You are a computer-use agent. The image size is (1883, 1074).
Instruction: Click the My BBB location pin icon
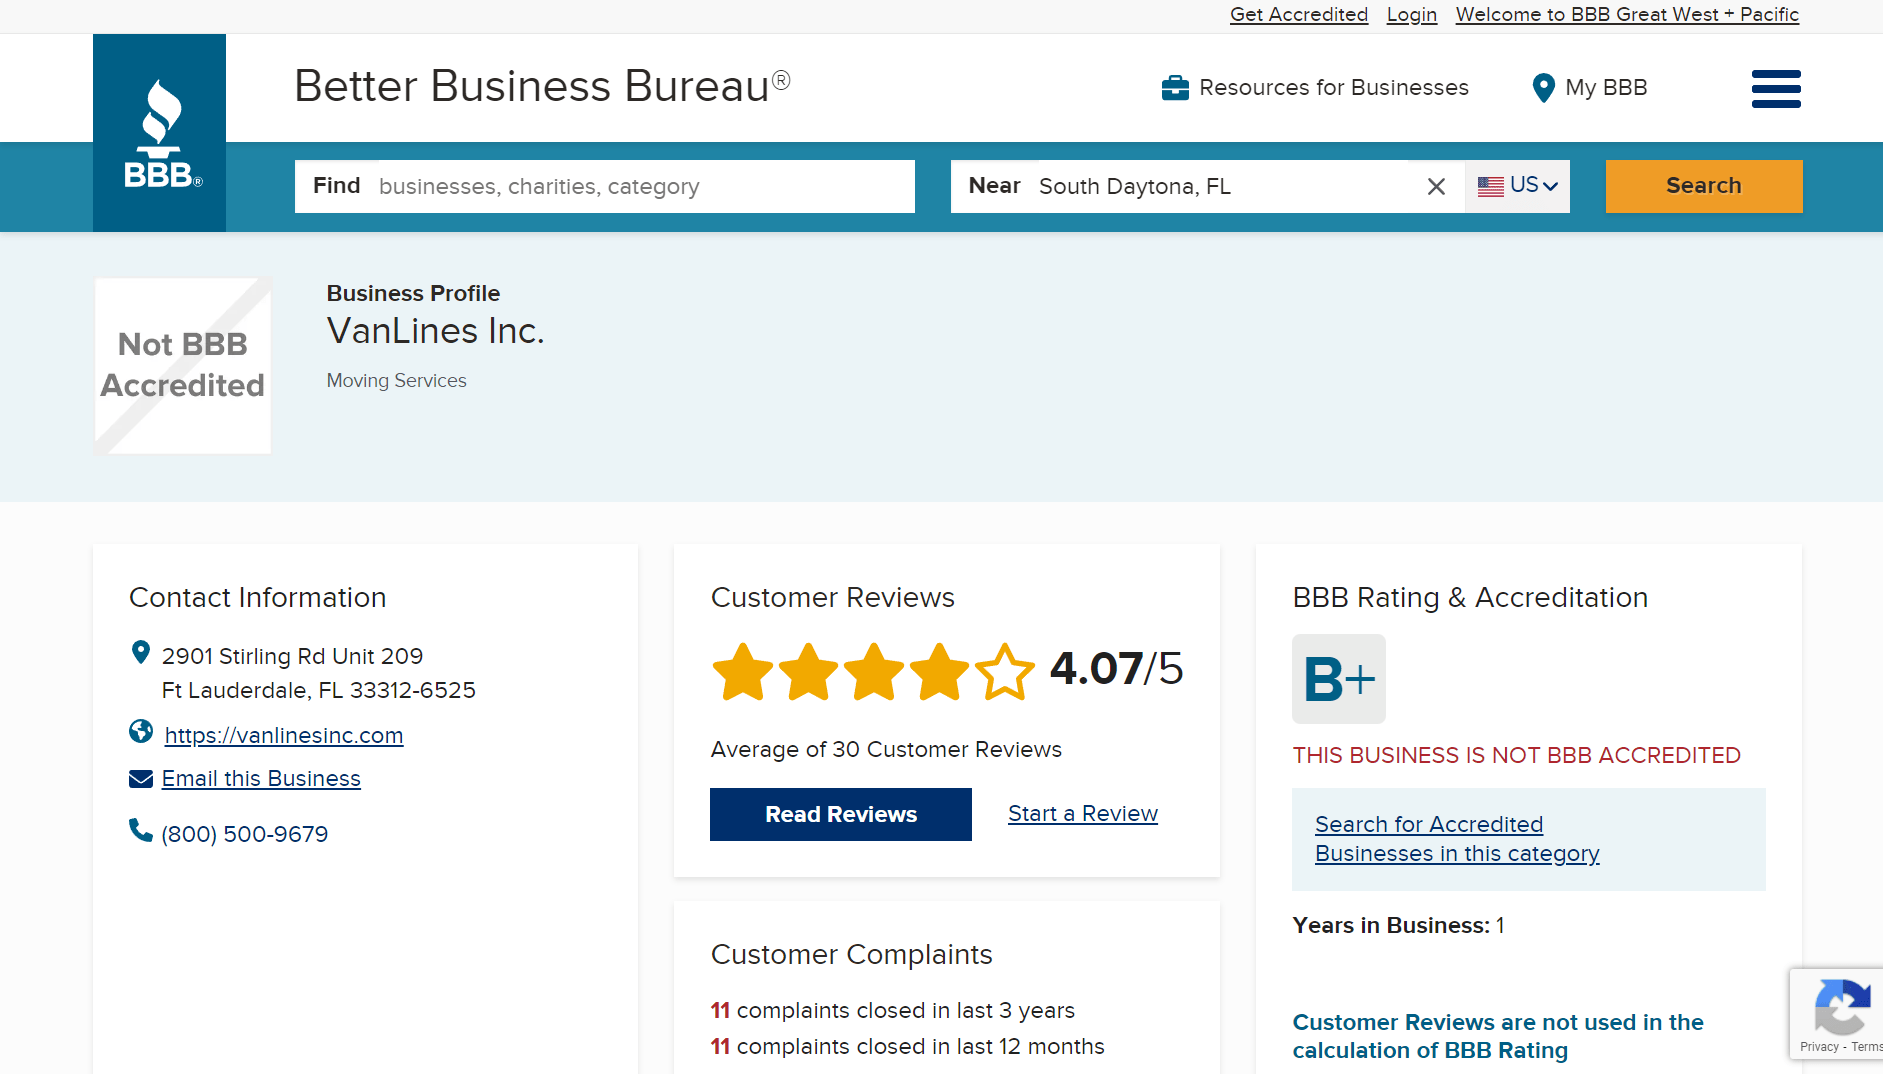(1543, 88)
